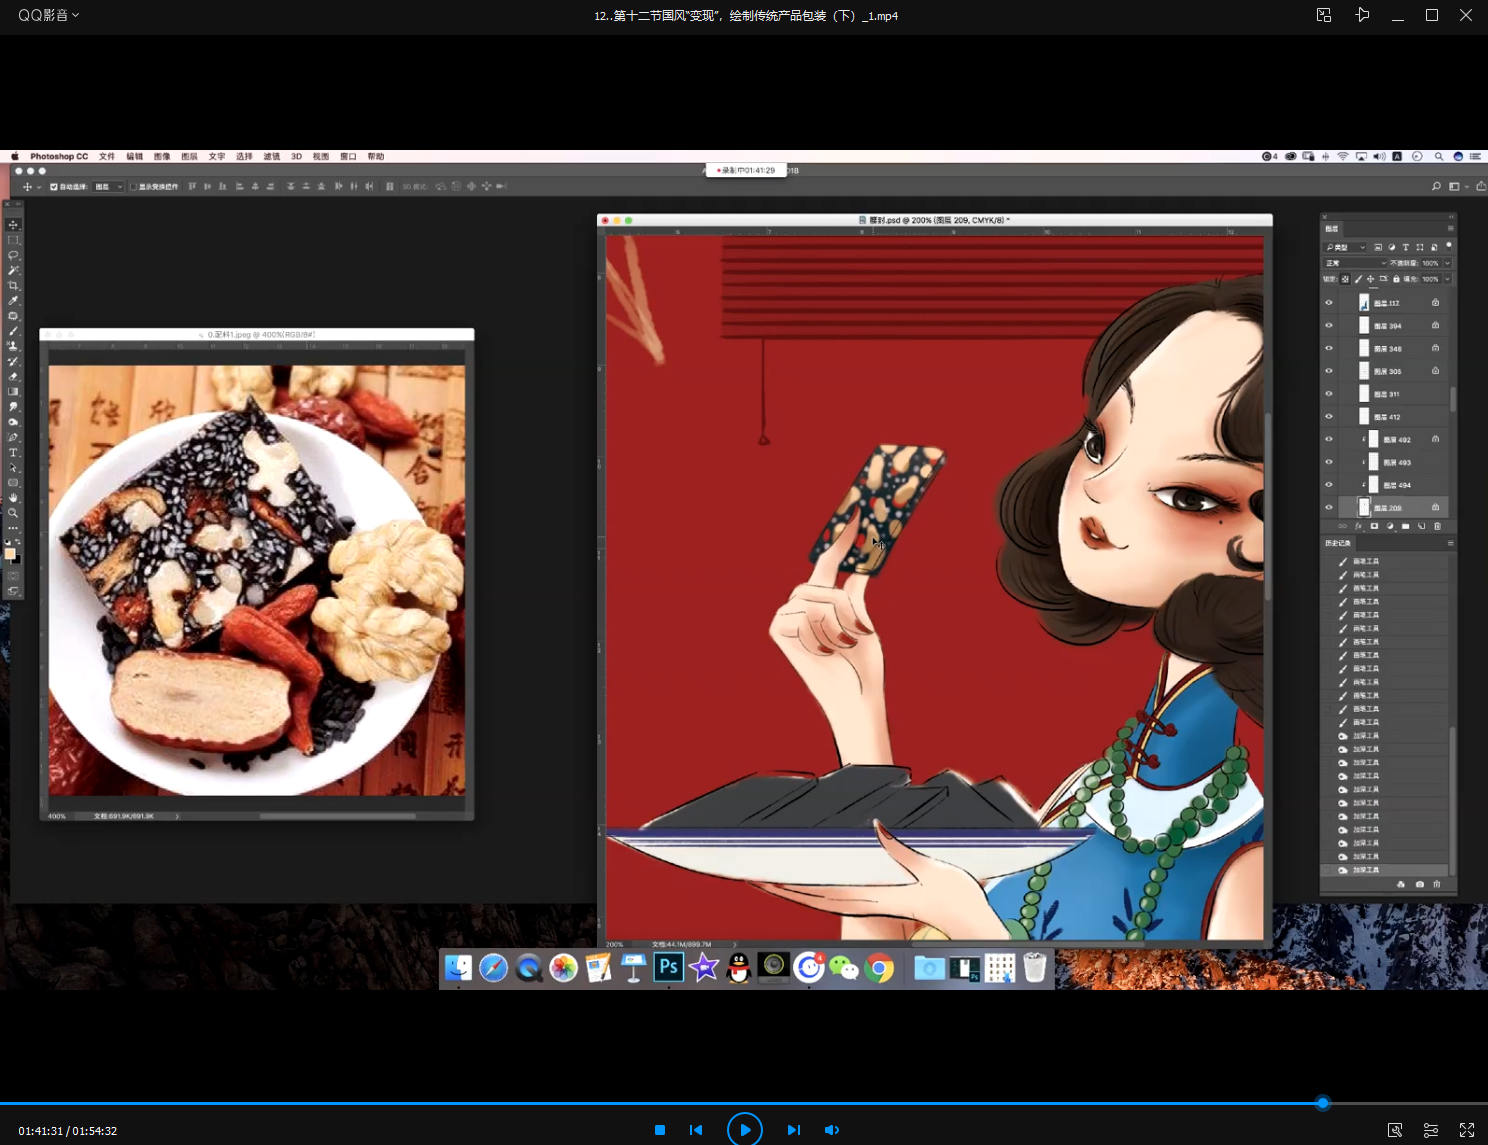The image size is (1488, 1145).
Task: Open the 图像 menu
Action: point(162,156)
